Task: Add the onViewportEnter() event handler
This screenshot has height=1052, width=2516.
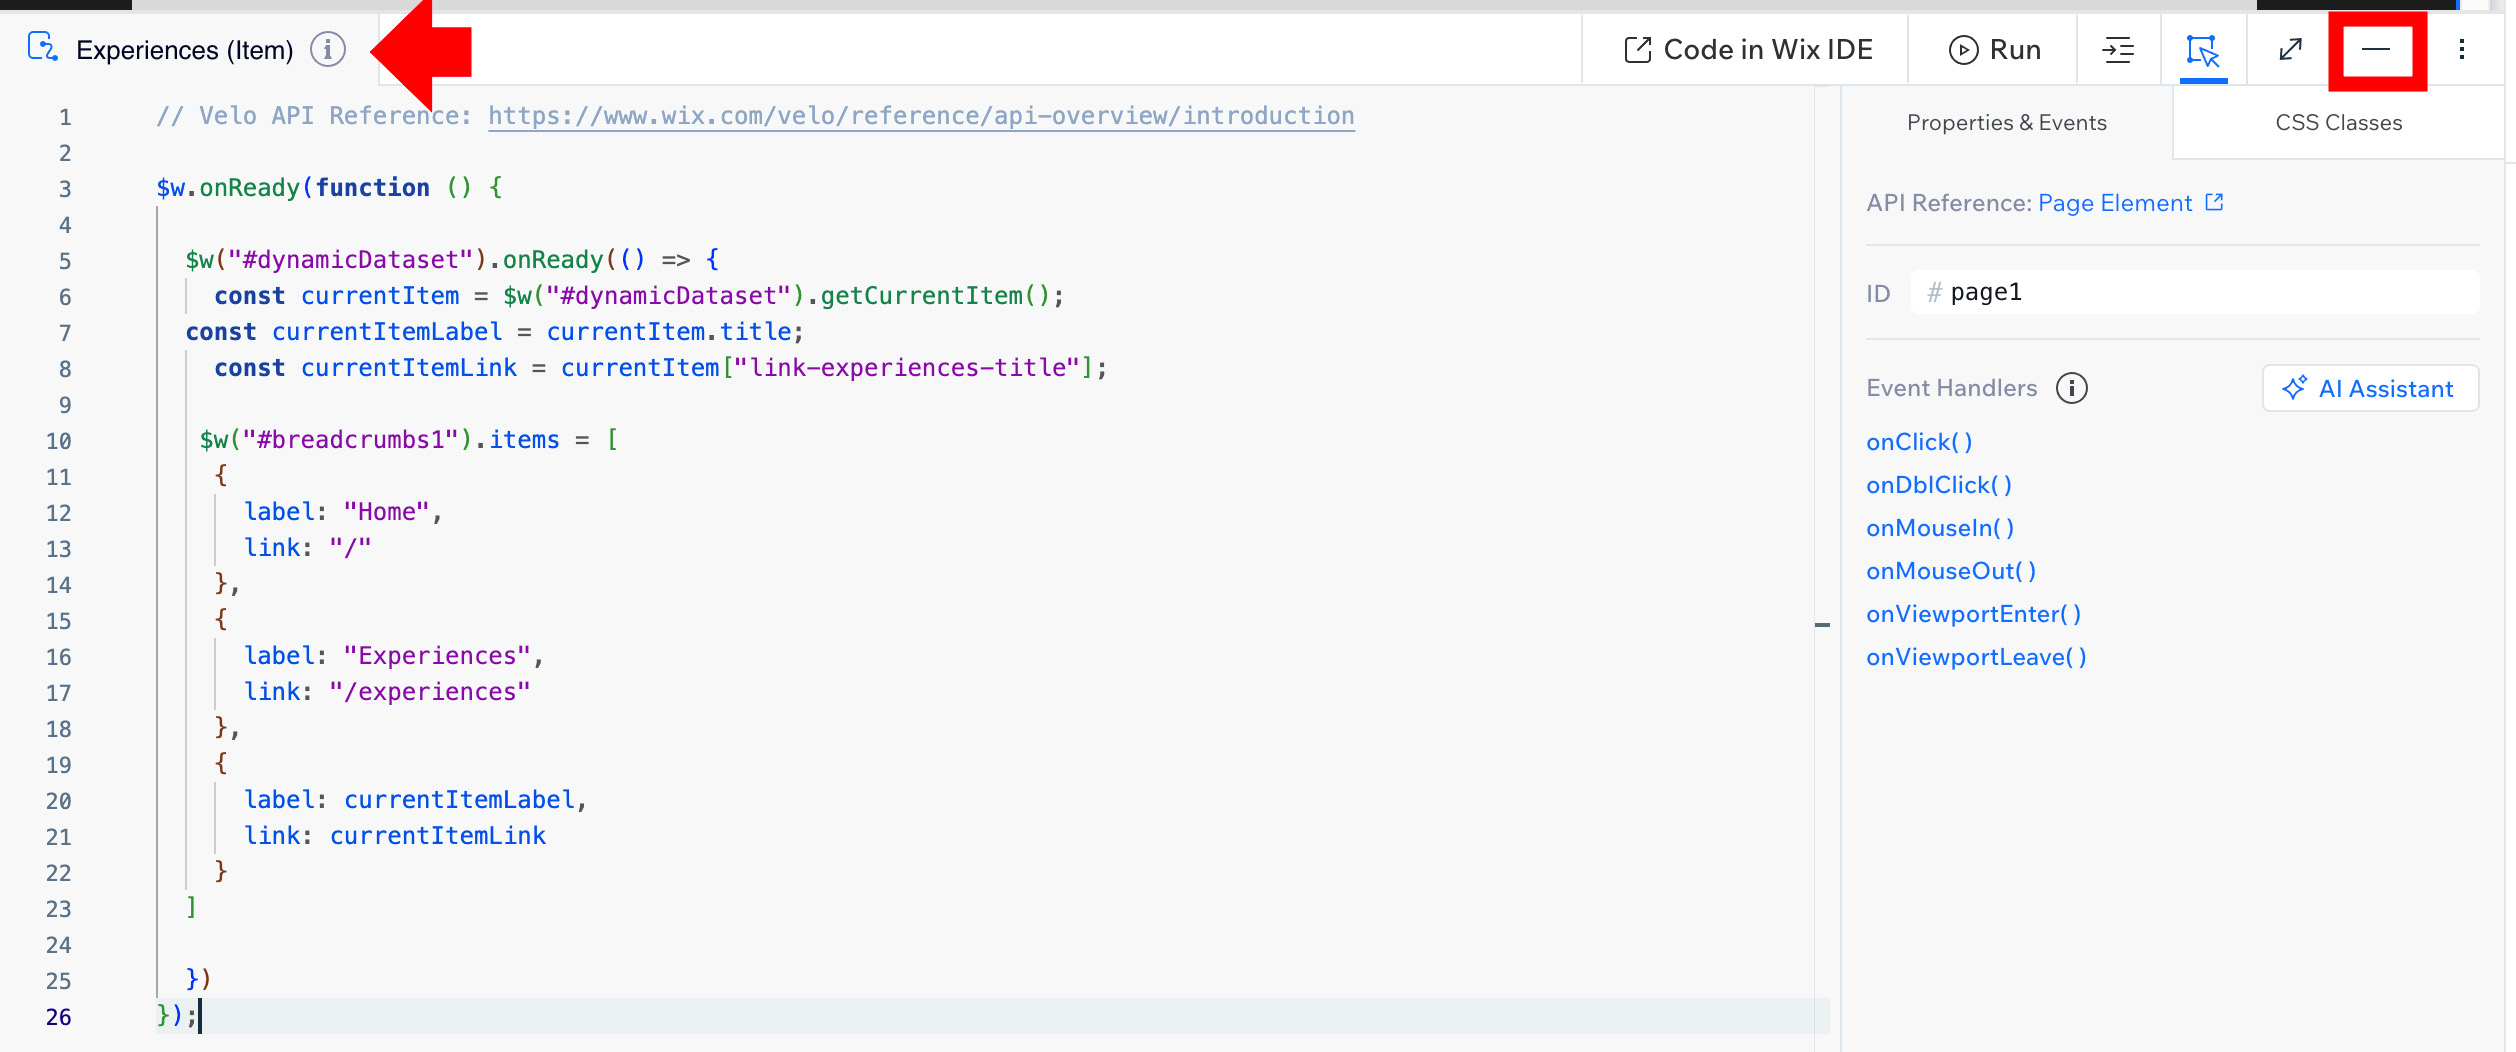Action: click(1974, 614)
